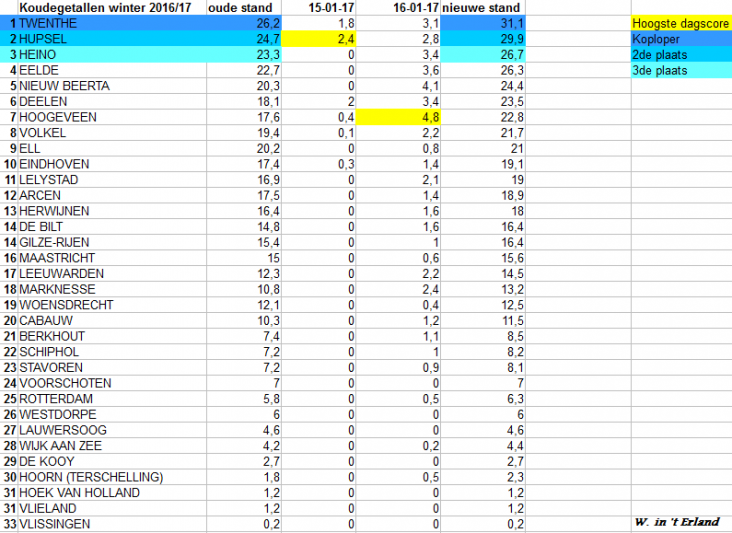Select the ROTTERDAM station cell
The width and height of the screenshot is (732, 533).
tap(112, 399)
